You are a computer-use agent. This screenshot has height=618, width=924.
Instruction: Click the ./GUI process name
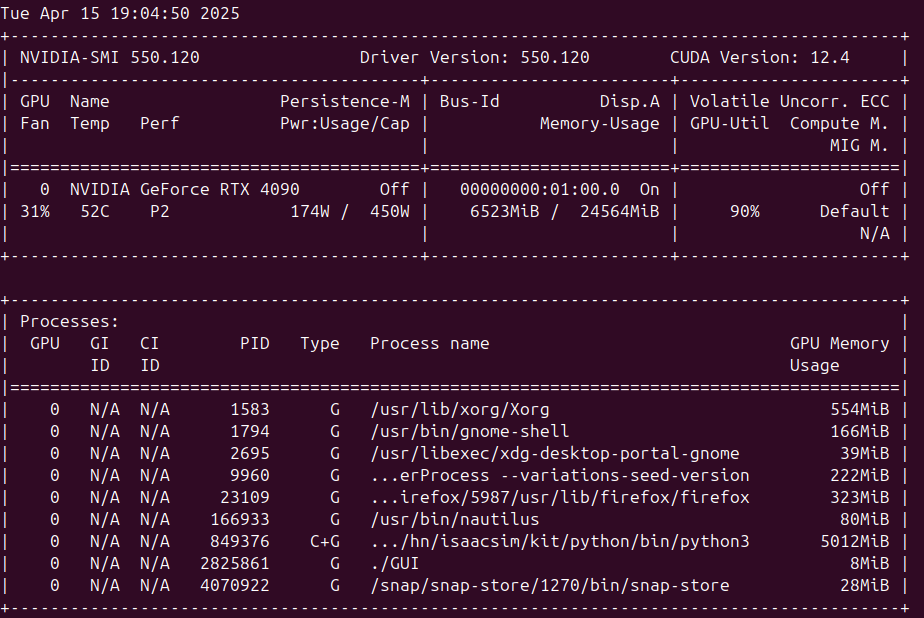(x=395, y=564)
